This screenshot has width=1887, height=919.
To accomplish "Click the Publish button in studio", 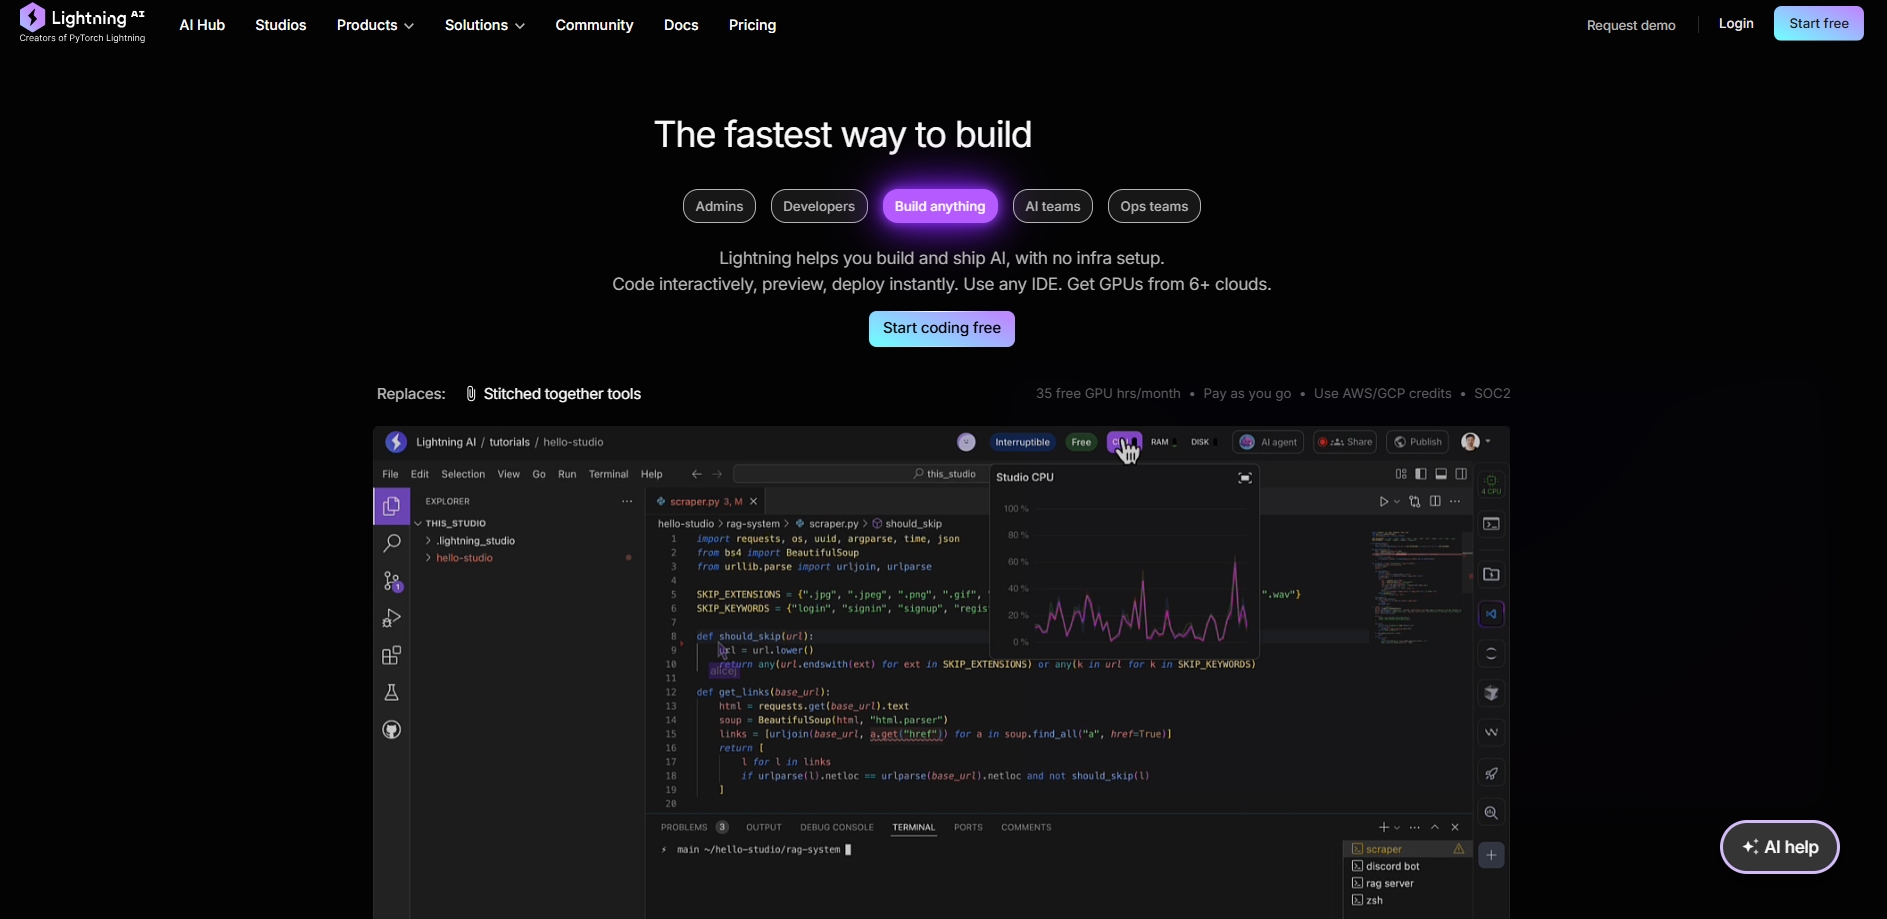I will pos(1418,442).
